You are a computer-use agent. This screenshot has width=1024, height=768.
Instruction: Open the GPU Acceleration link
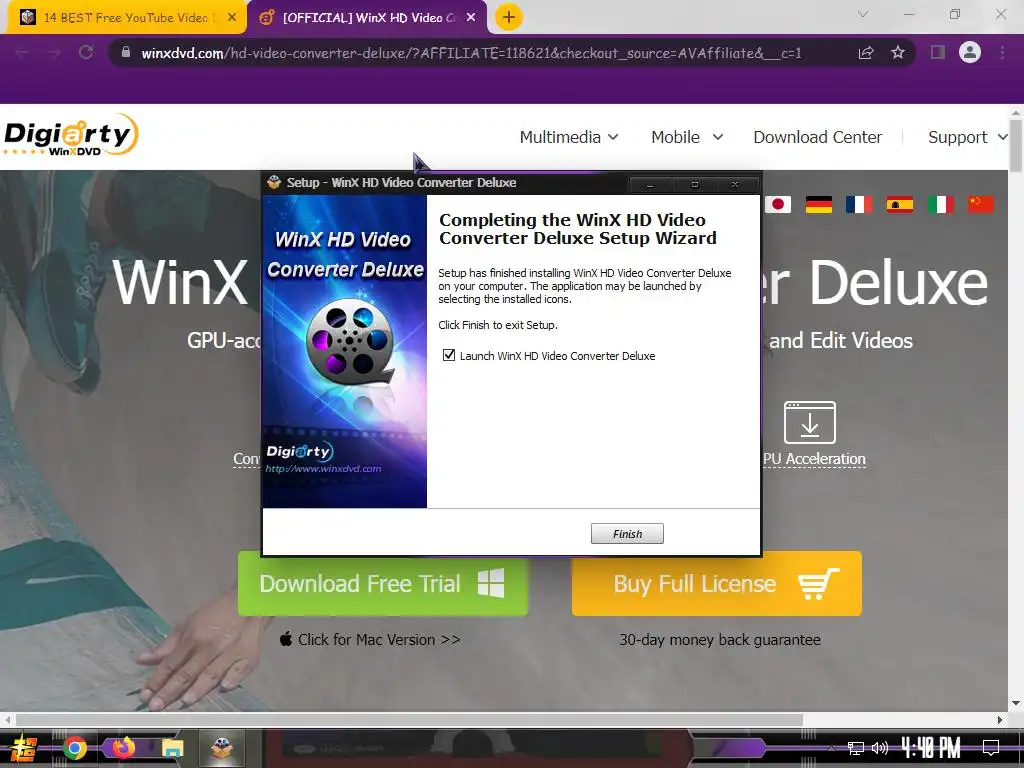[x=814, y=458]
